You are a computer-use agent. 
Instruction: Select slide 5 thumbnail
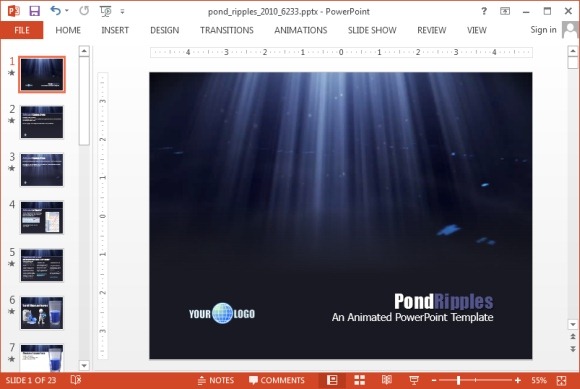pos(42,265)
